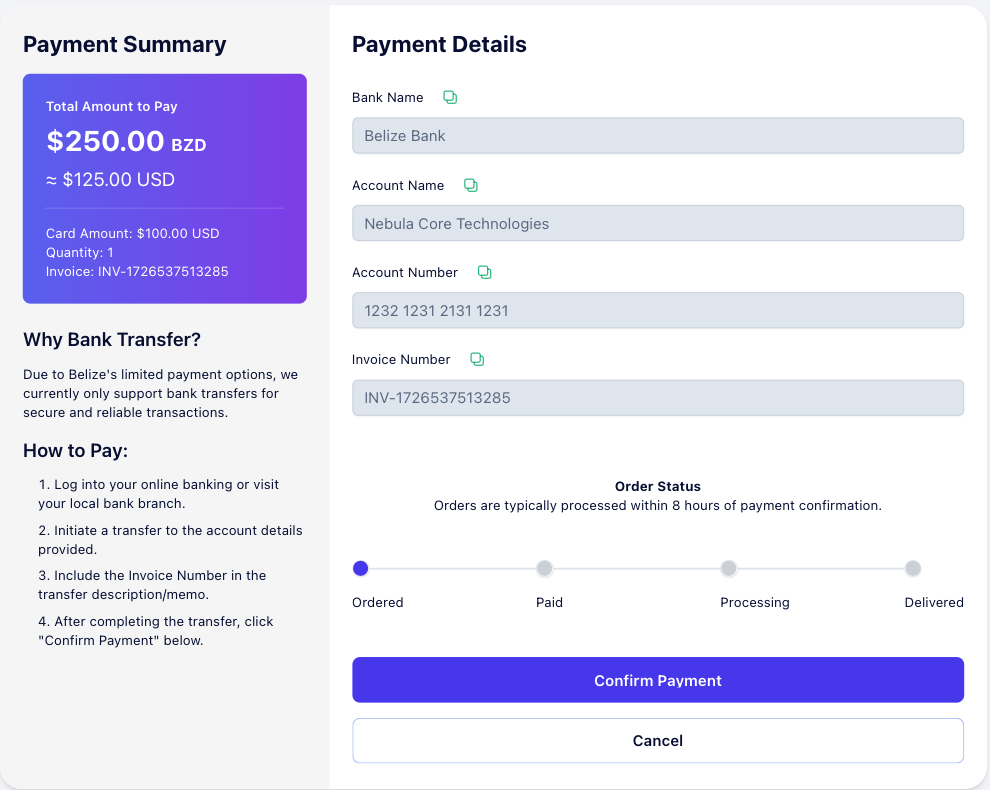This screenshot has width=990, height=790.
Task: Click the blue Ordered status dot
Action: coord(361,568)
